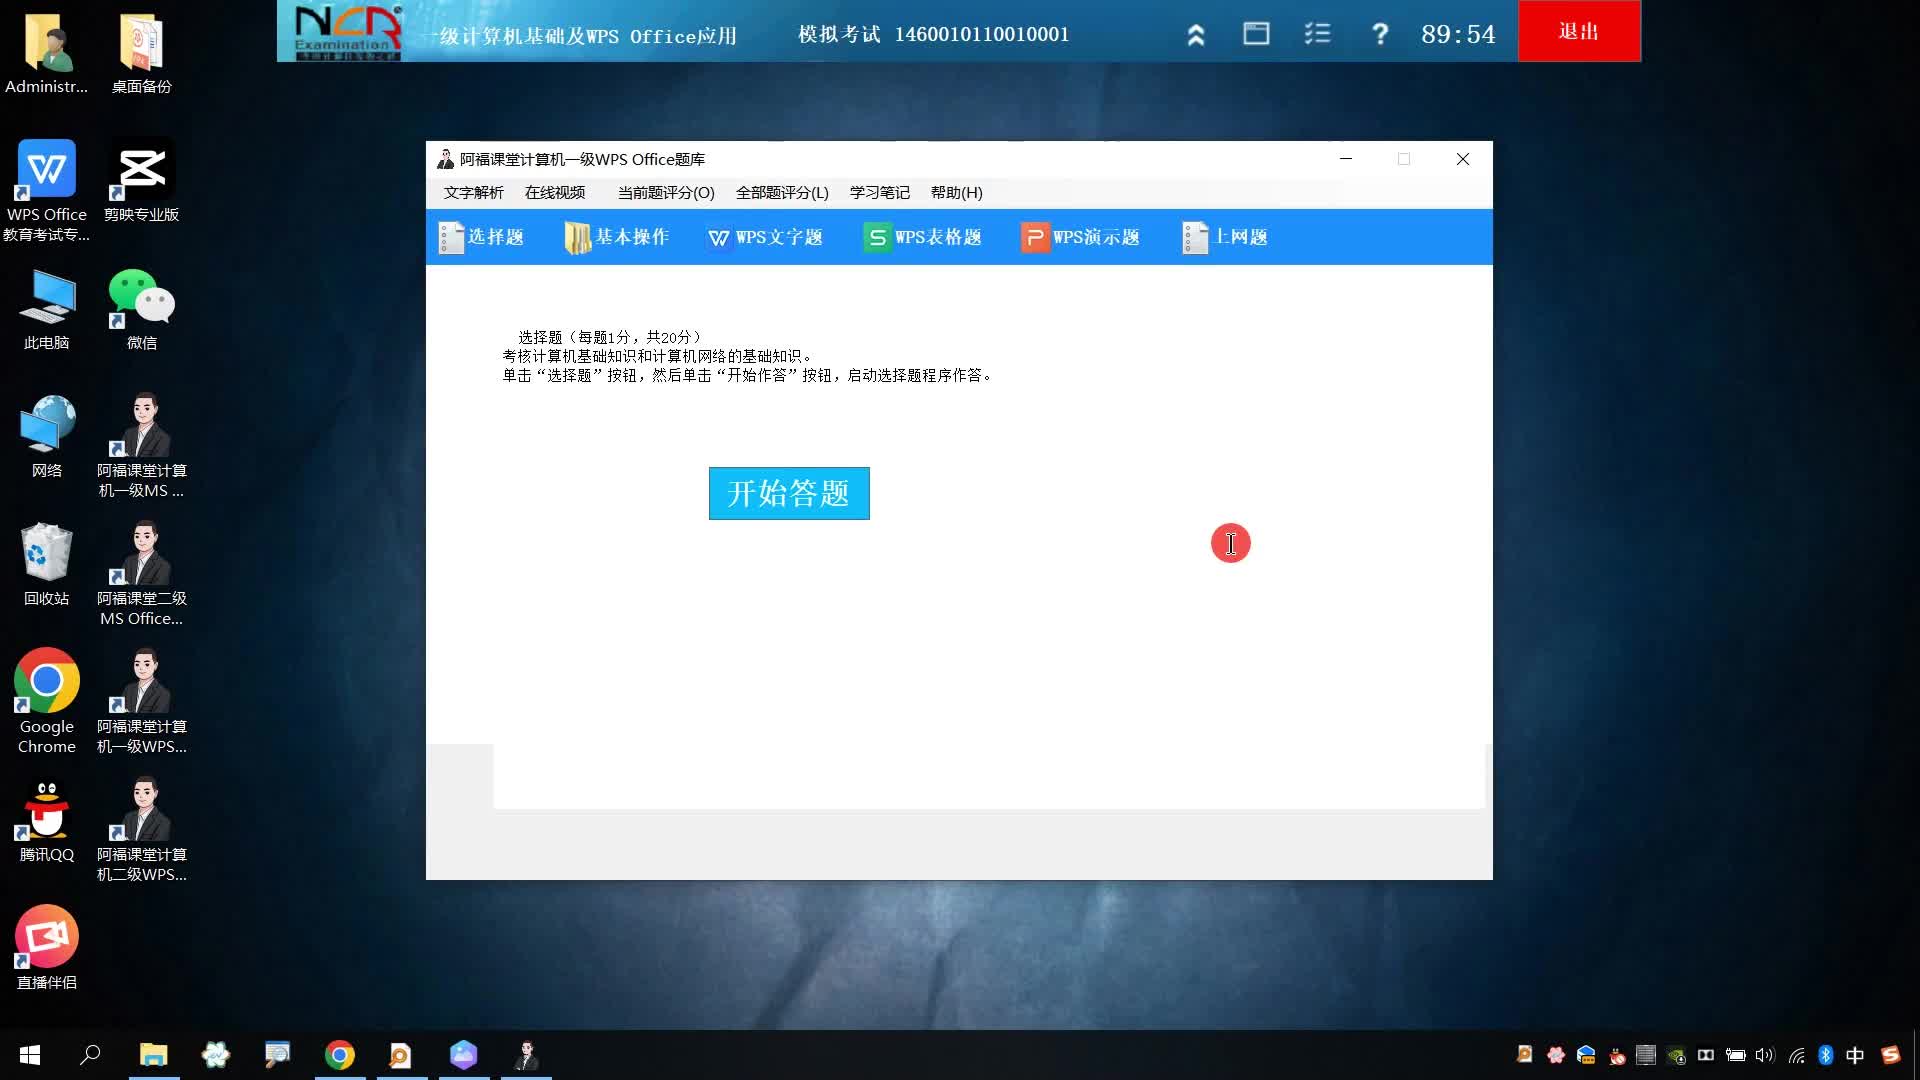
Task: Open the 当前题评分(O) menu
Action: [665, 192]
